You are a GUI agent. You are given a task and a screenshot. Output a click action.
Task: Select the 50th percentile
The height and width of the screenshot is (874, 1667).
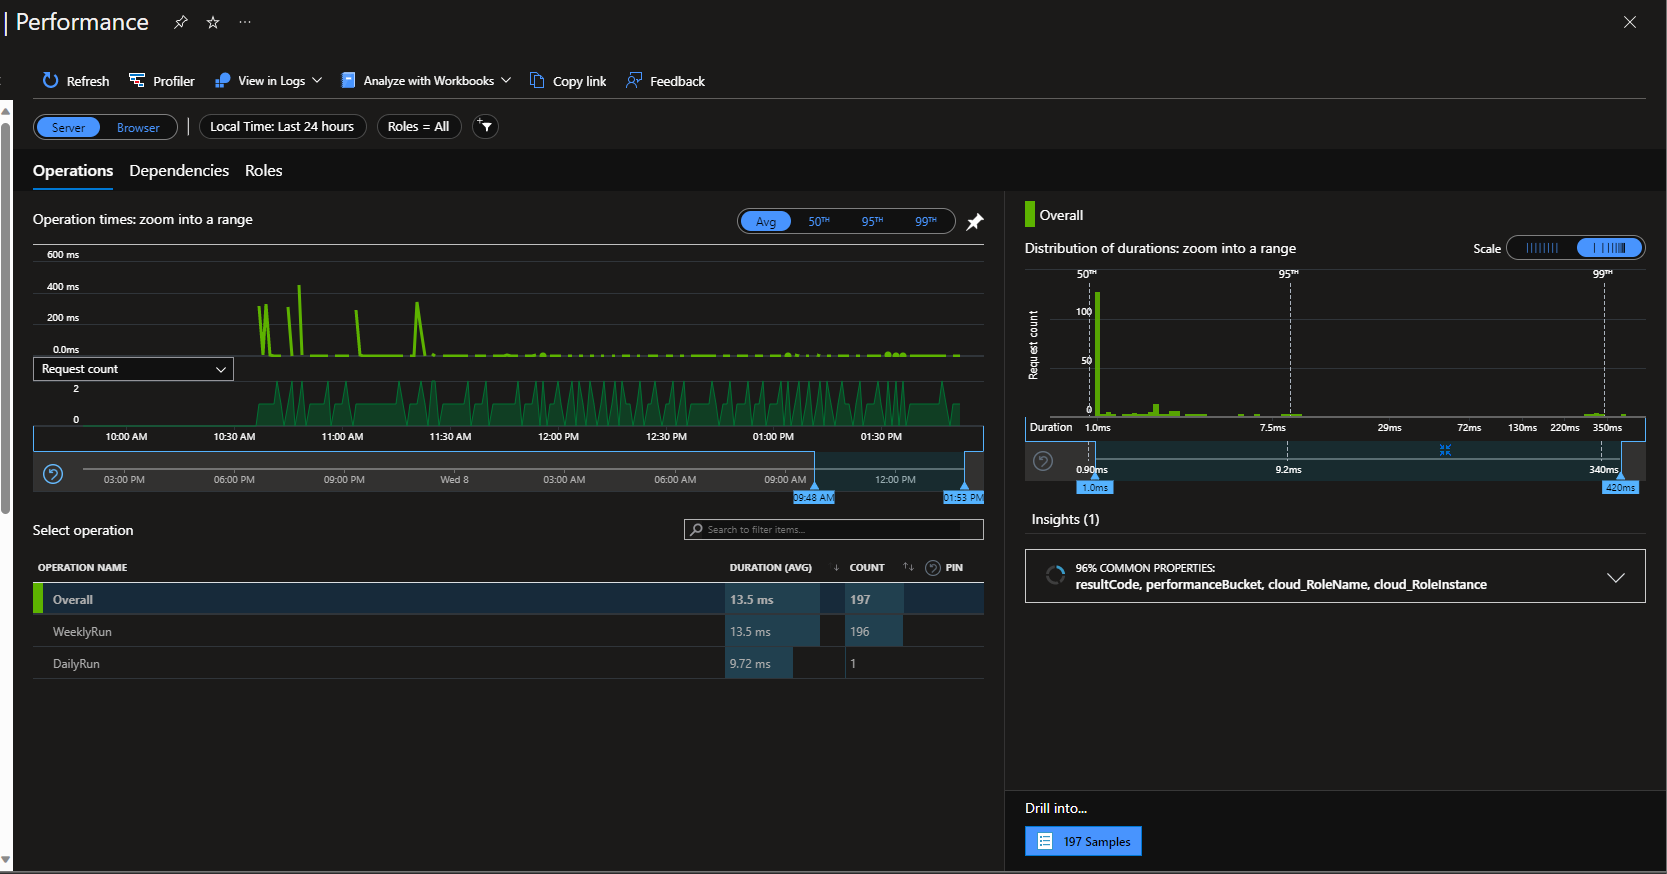(x=819, y=221)
